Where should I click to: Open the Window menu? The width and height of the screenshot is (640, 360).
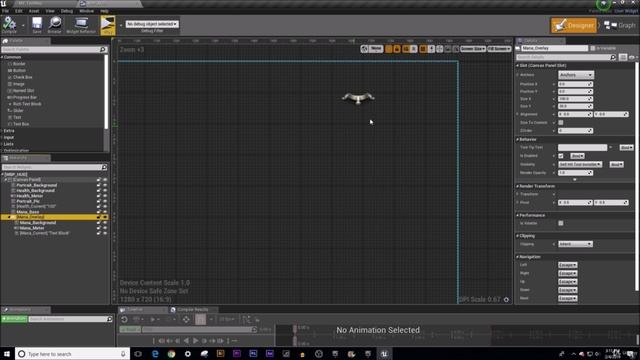(x=86, y=11)
